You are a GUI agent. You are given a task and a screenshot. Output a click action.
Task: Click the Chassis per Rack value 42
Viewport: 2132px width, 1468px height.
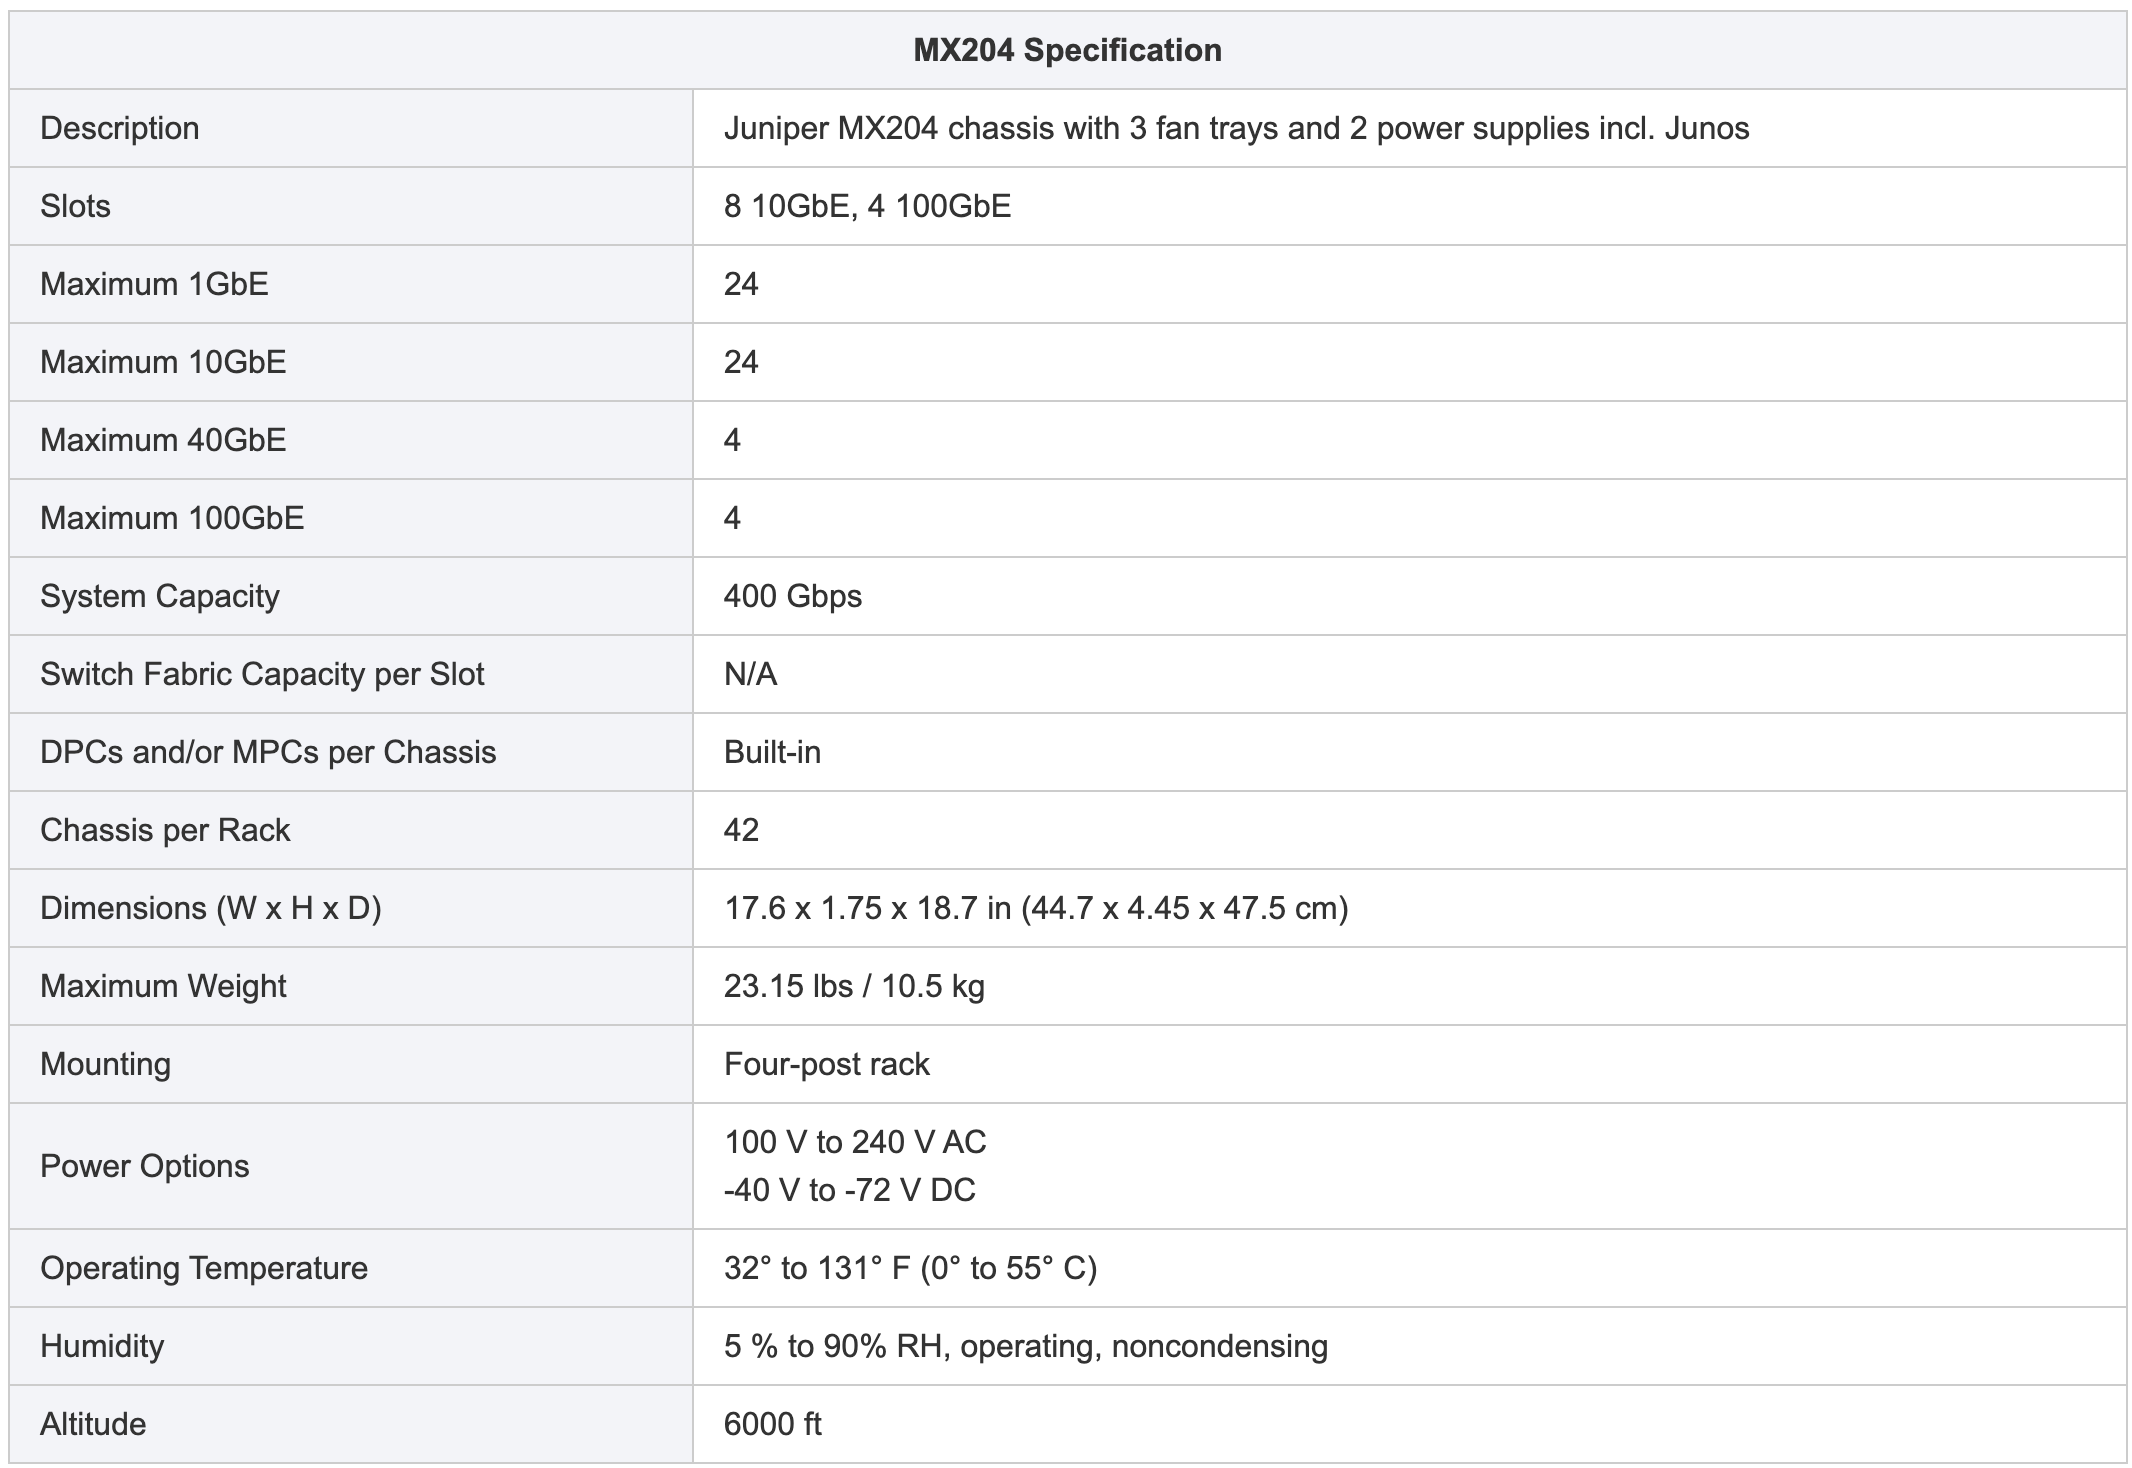pos(741,830)
